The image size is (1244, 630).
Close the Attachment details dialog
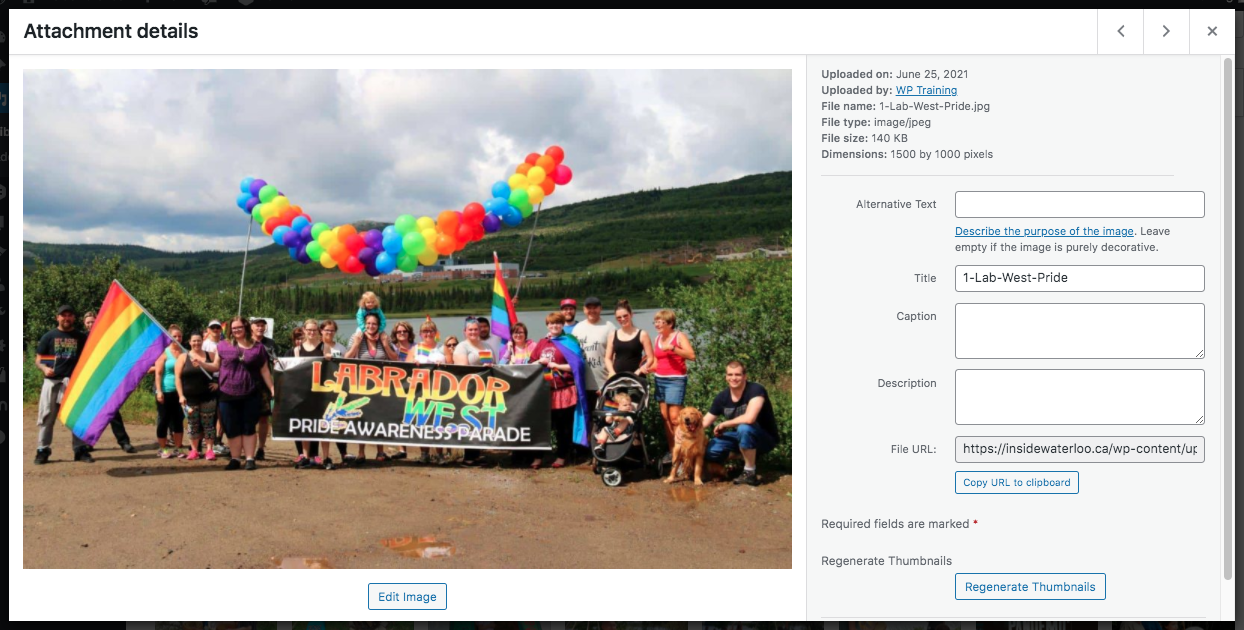pos(1212,31)
